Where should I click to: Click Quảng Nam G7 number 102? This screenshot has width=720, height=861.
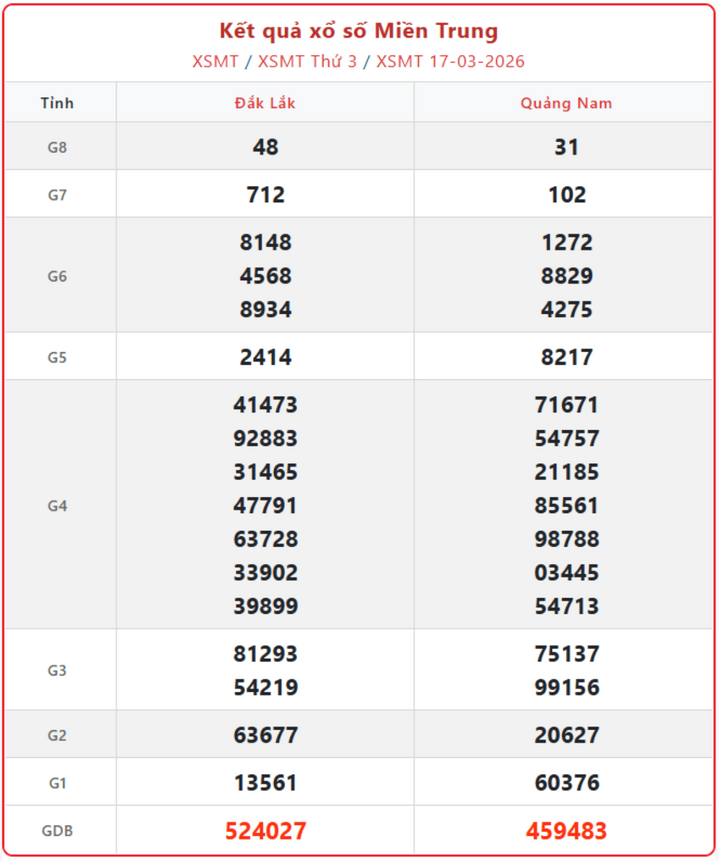click(x=566, y=195)
